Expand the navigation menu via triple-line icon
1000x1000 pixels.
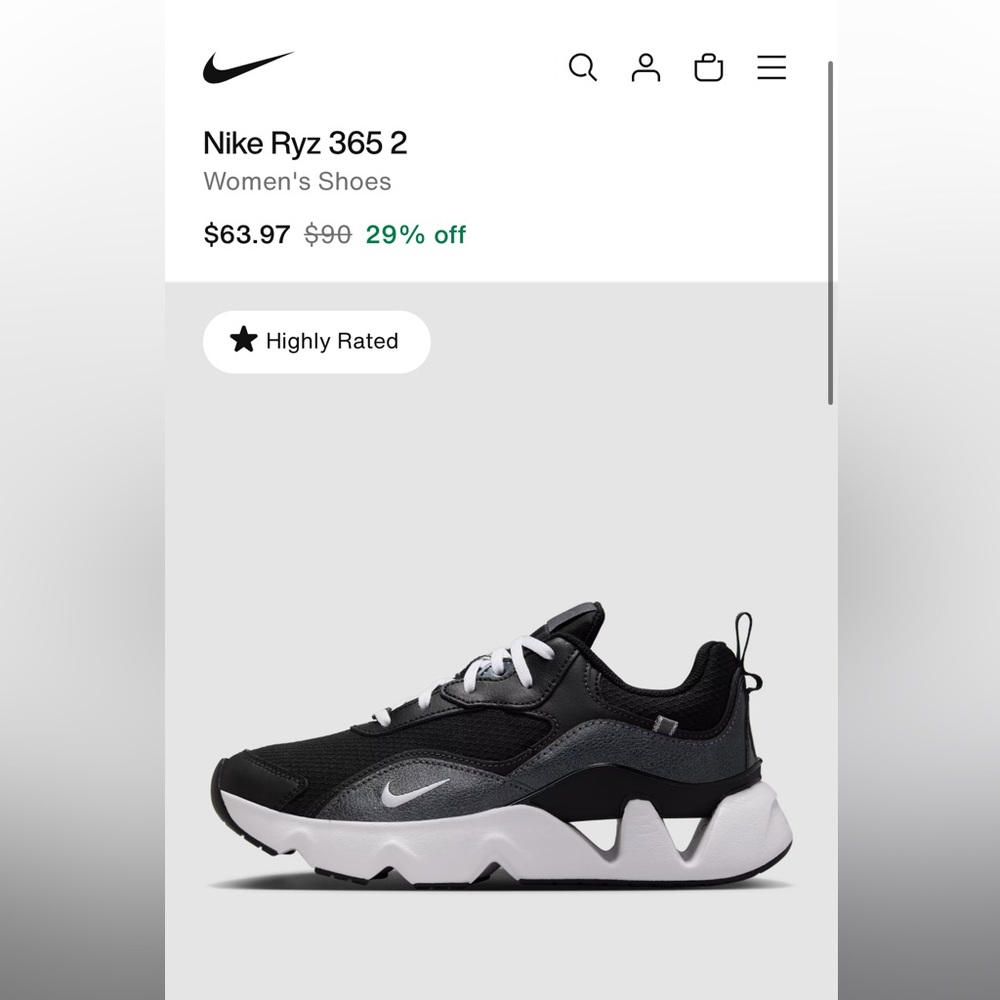point(771,67)
